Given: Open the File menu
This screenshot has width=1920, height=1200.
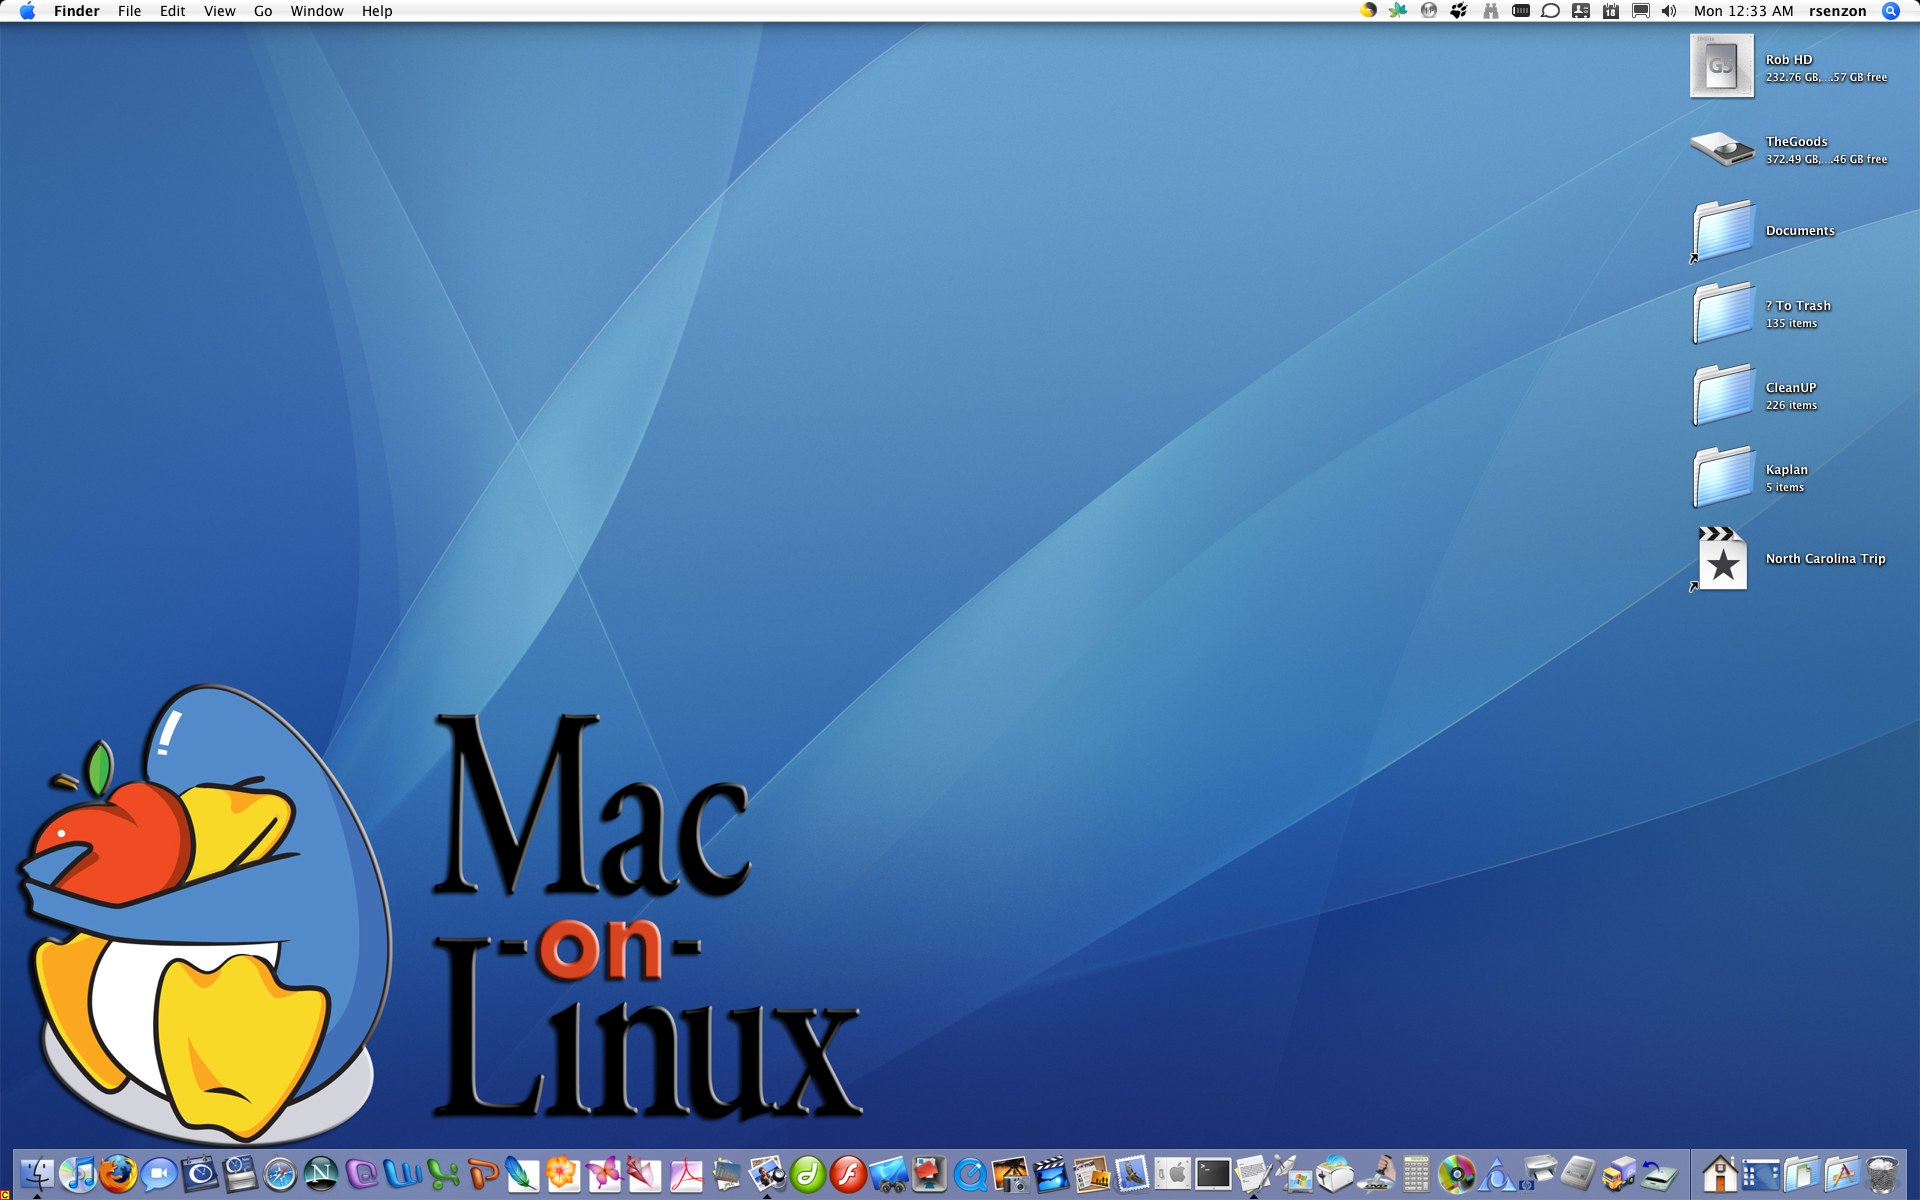Looking at the screenshot, I should click(x=129, y=11).
